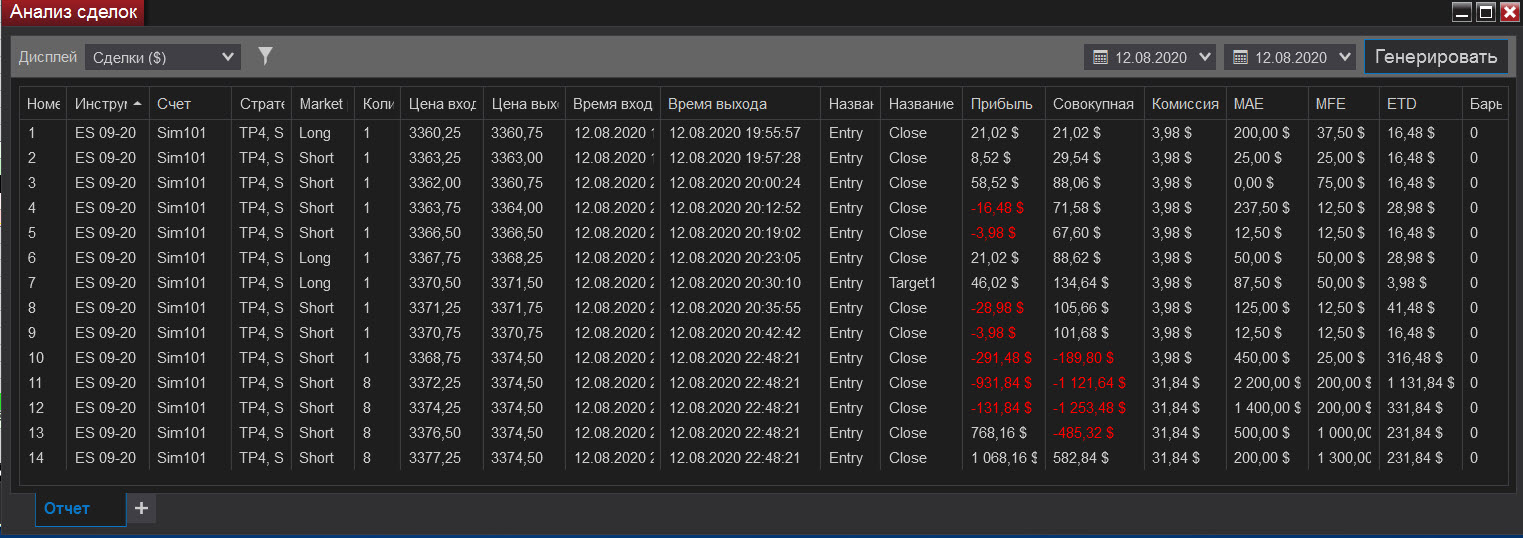Click loss value -291,48 $
The width and height of the screenshot is (1523, 538).
coord(999,358)
